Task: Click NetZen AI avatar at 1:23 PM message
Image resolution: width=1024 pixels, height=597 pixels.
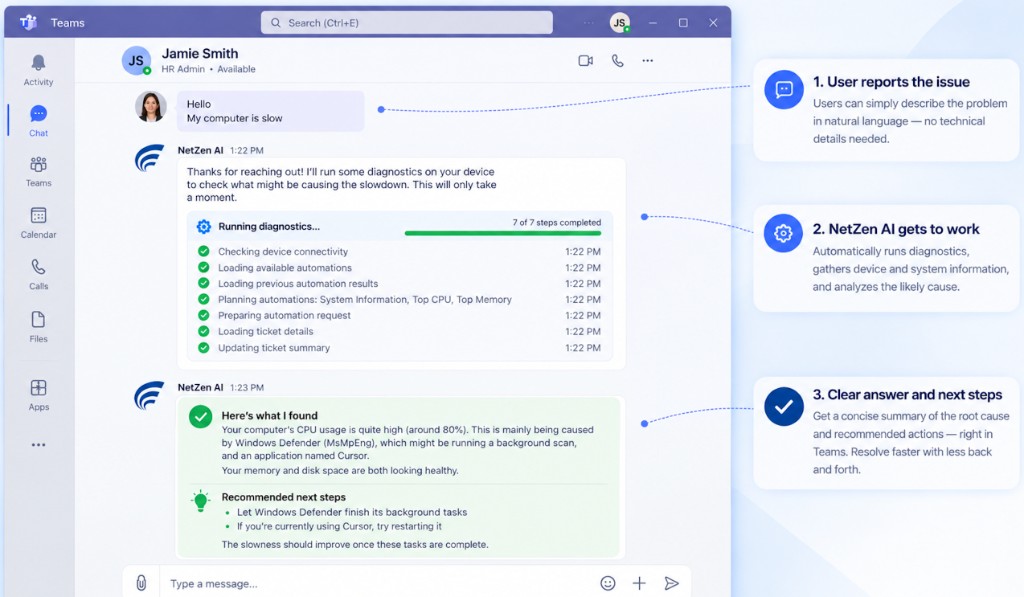Action: [150, 396]
